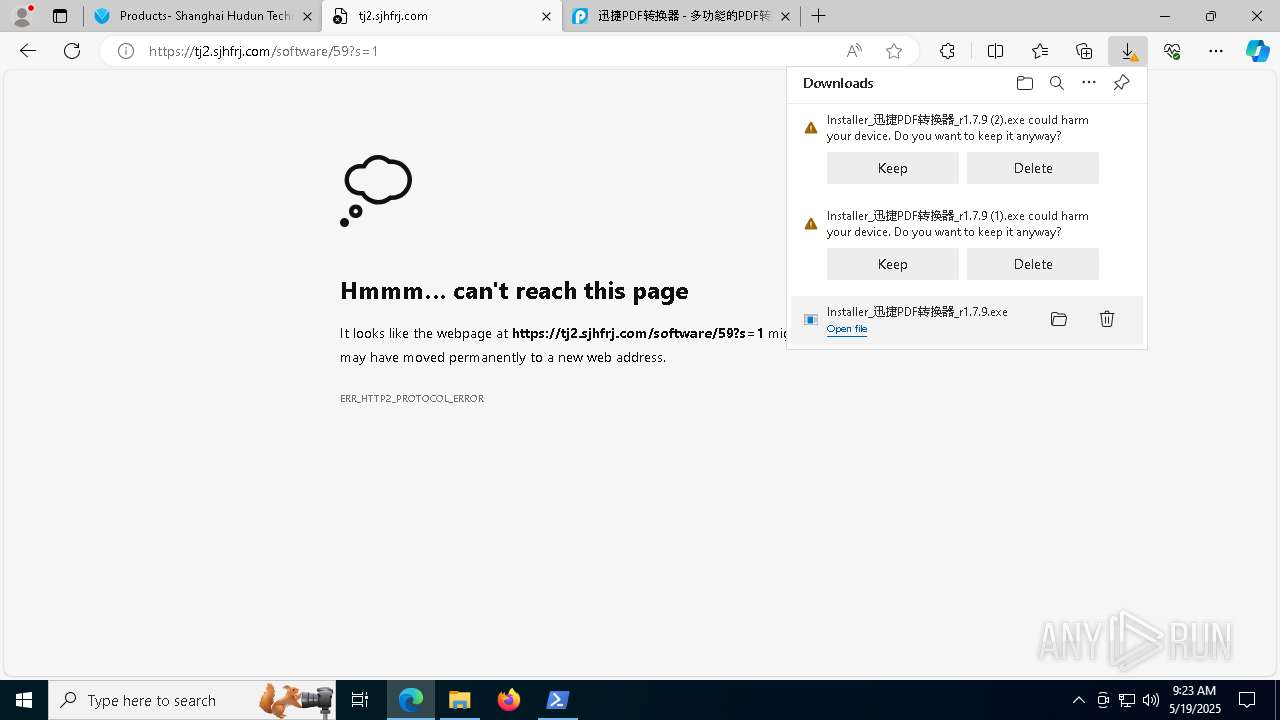
Task: Switch to Products- Shanghai Hudun tab
Action: point(202,16)
